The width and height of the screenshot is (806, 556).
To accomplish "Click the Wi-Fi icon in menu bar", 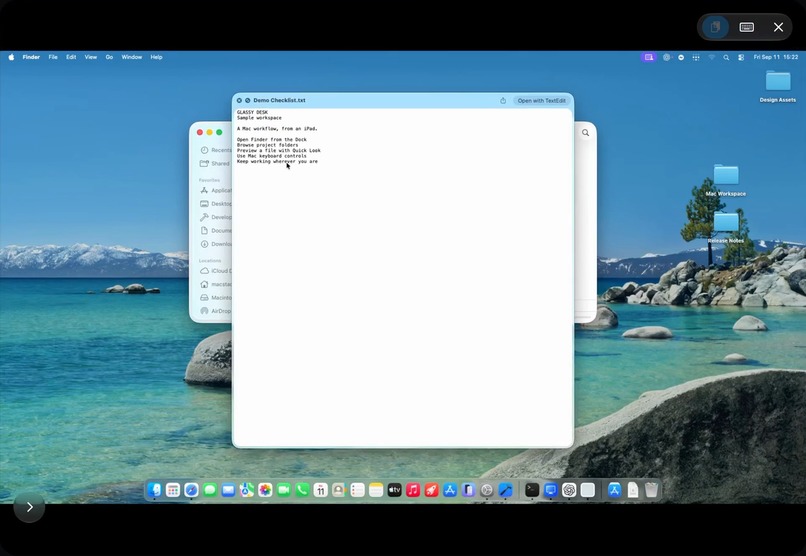I will tap(711, 58).
